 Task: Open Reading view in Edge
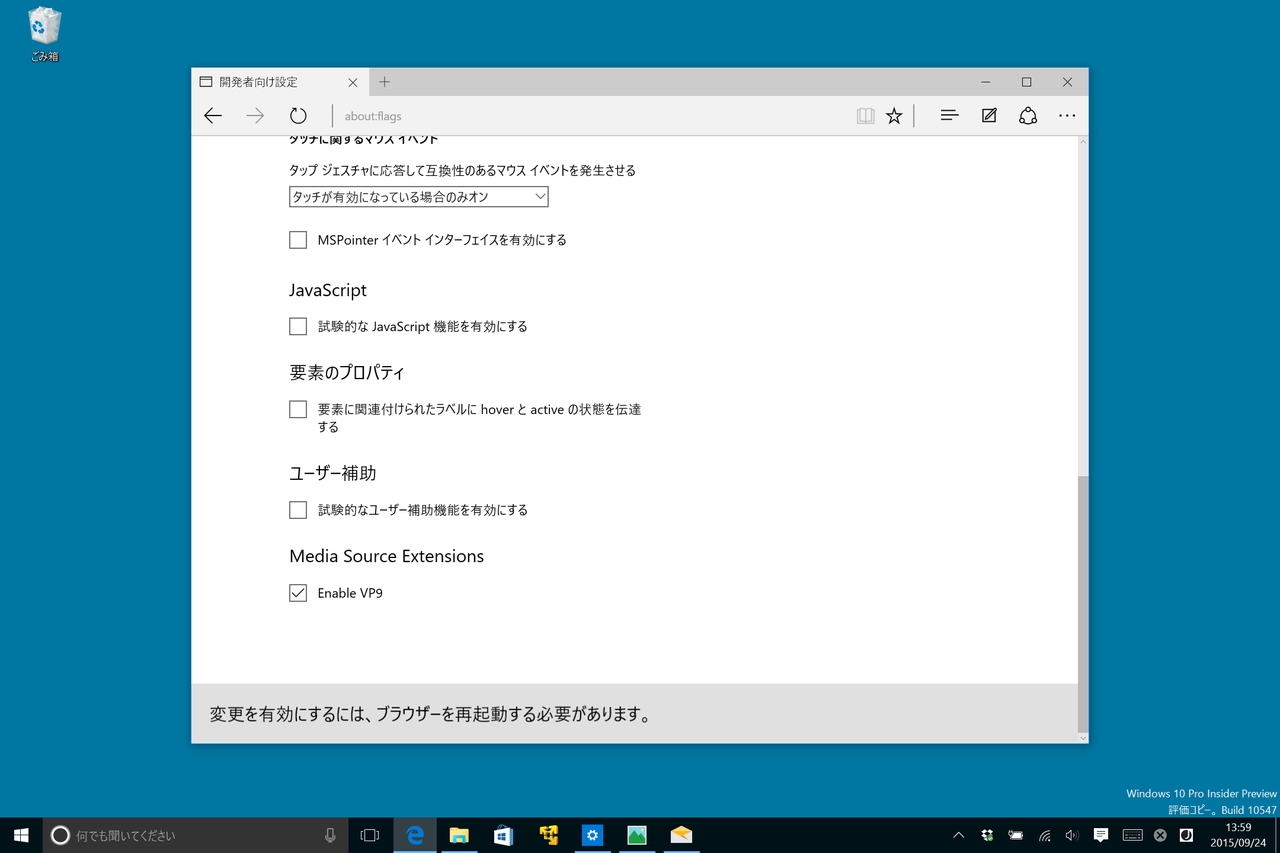coord(864,115)
